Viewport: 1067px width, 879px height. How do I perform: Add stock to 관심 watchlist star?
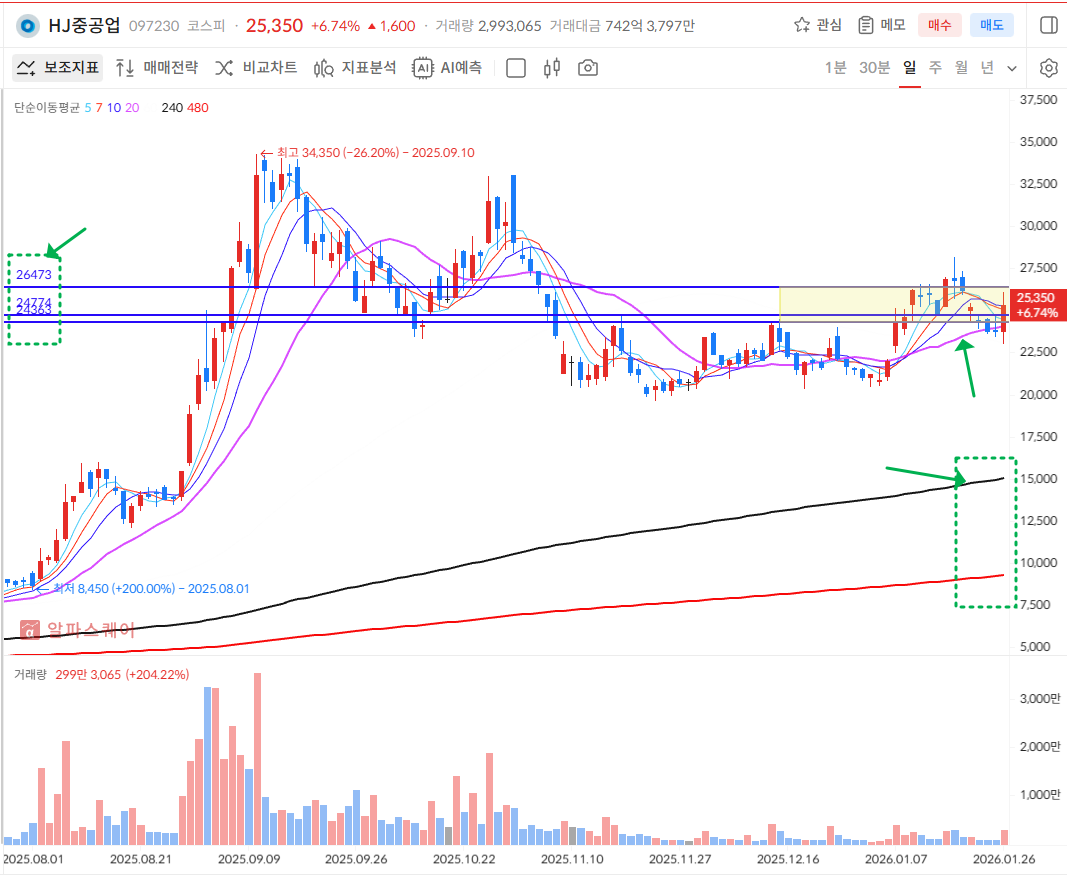click(x=817, y=25)
